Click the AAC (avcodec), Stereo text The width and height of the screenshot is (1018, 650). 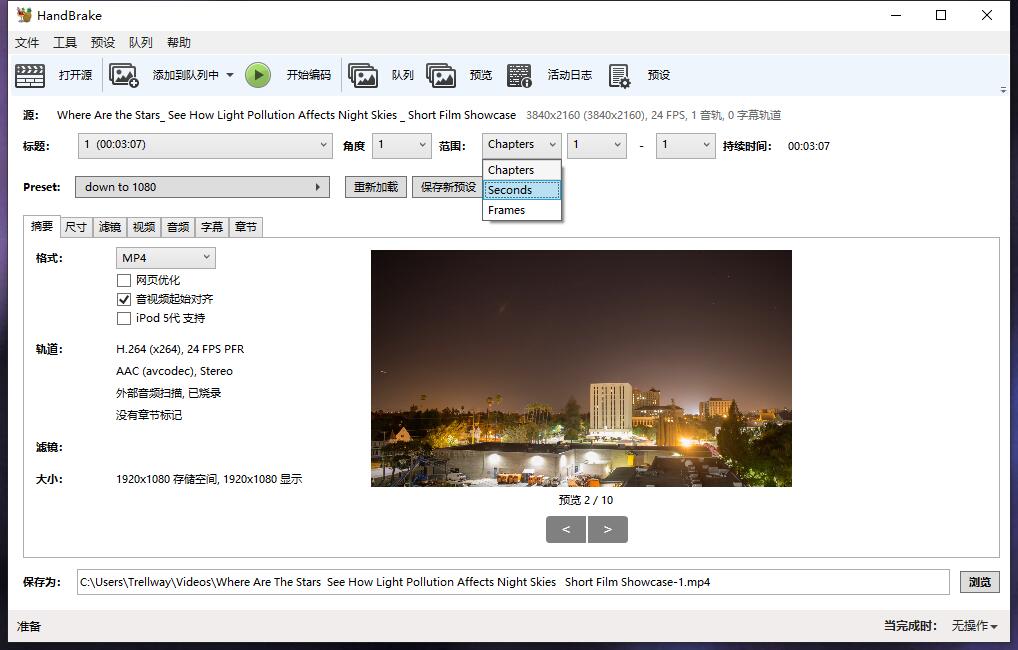pyautogui.click(x=174, y=371)
